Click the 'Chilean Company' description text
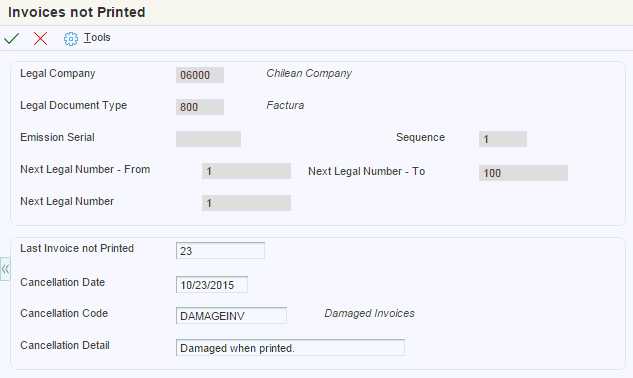The width and height of the screenshot is (633, 378). coord(309,74)
